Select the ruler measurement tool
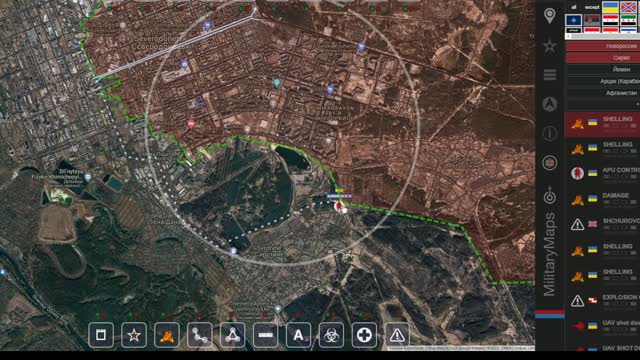The height and width of the screenshot is (360, 640). tap(265, 335)
